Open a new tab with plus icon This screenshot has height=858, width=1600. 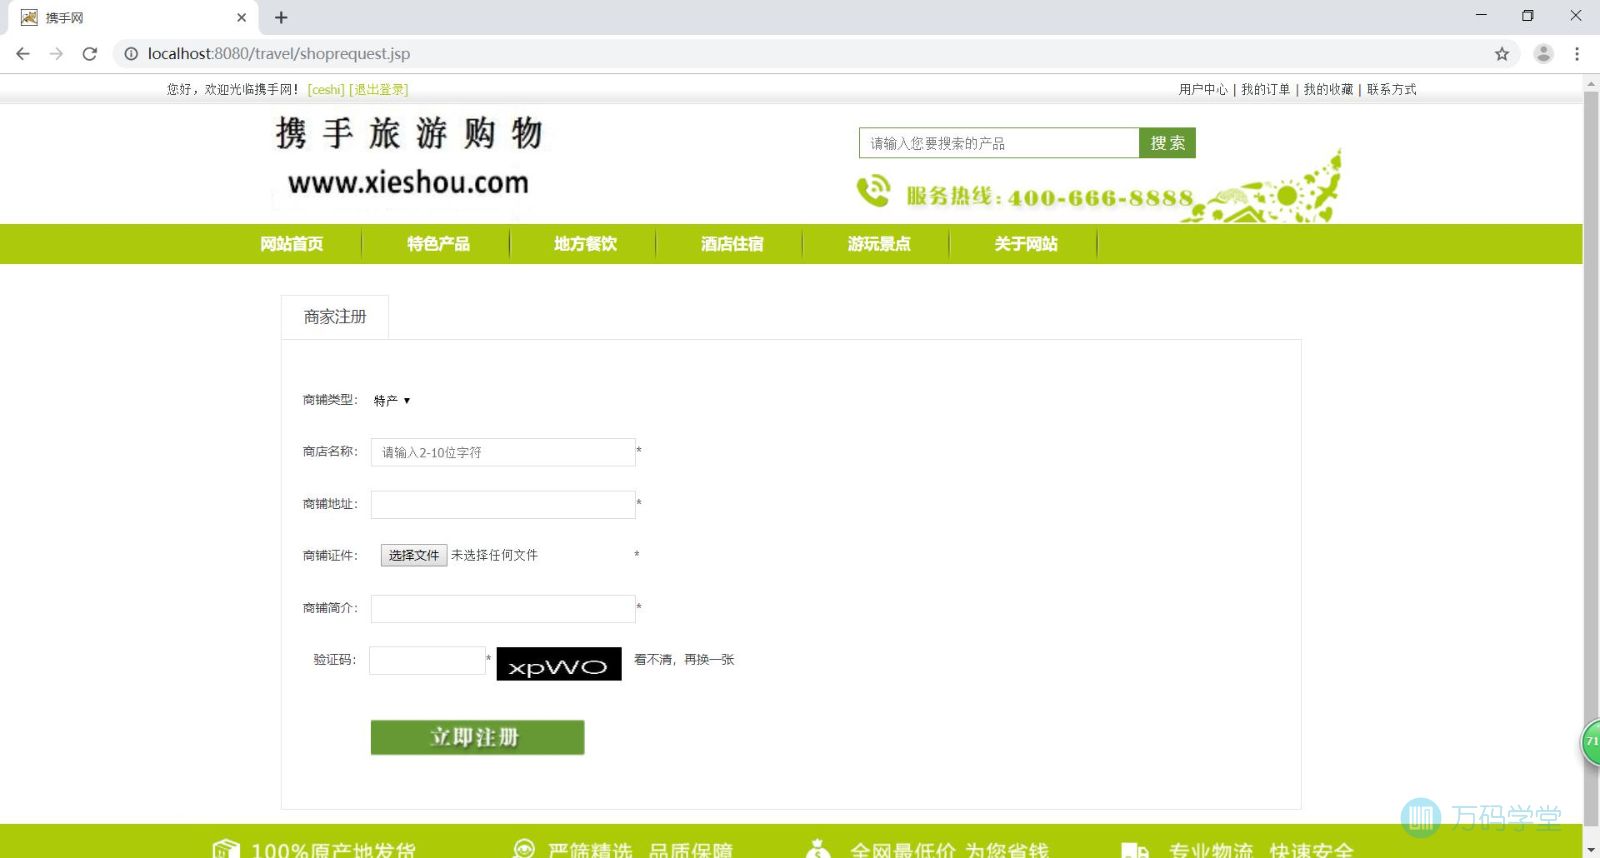[x=281, y=17]
